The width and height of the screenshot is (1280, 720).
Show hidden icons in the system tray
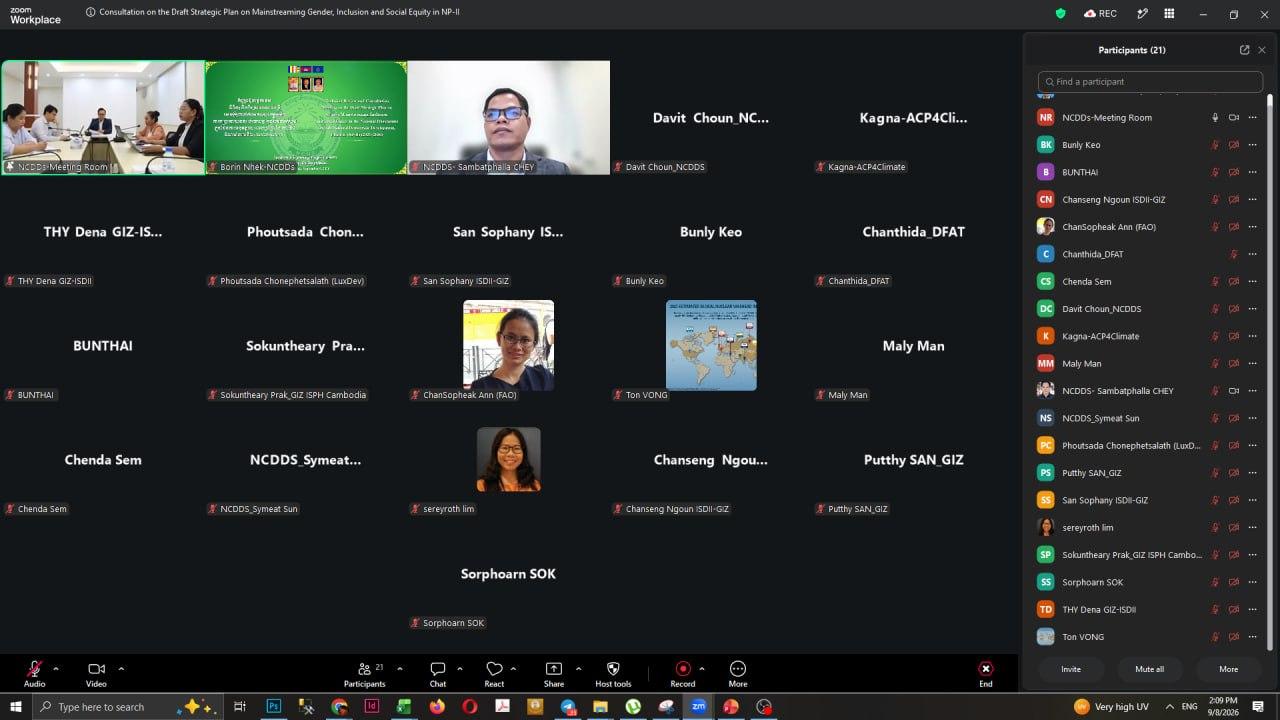[1169, 706]
